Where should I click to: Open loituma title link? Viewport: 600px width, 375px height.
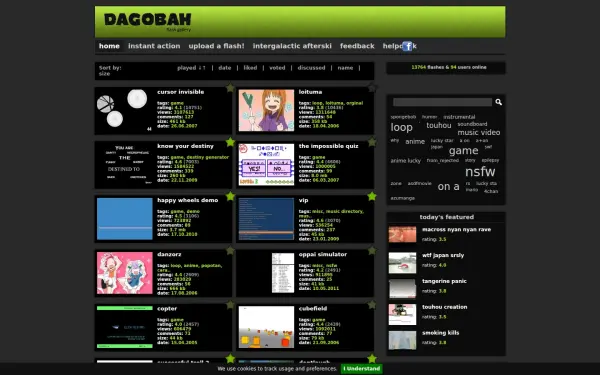pyautogui.click(x=310, y=92)
